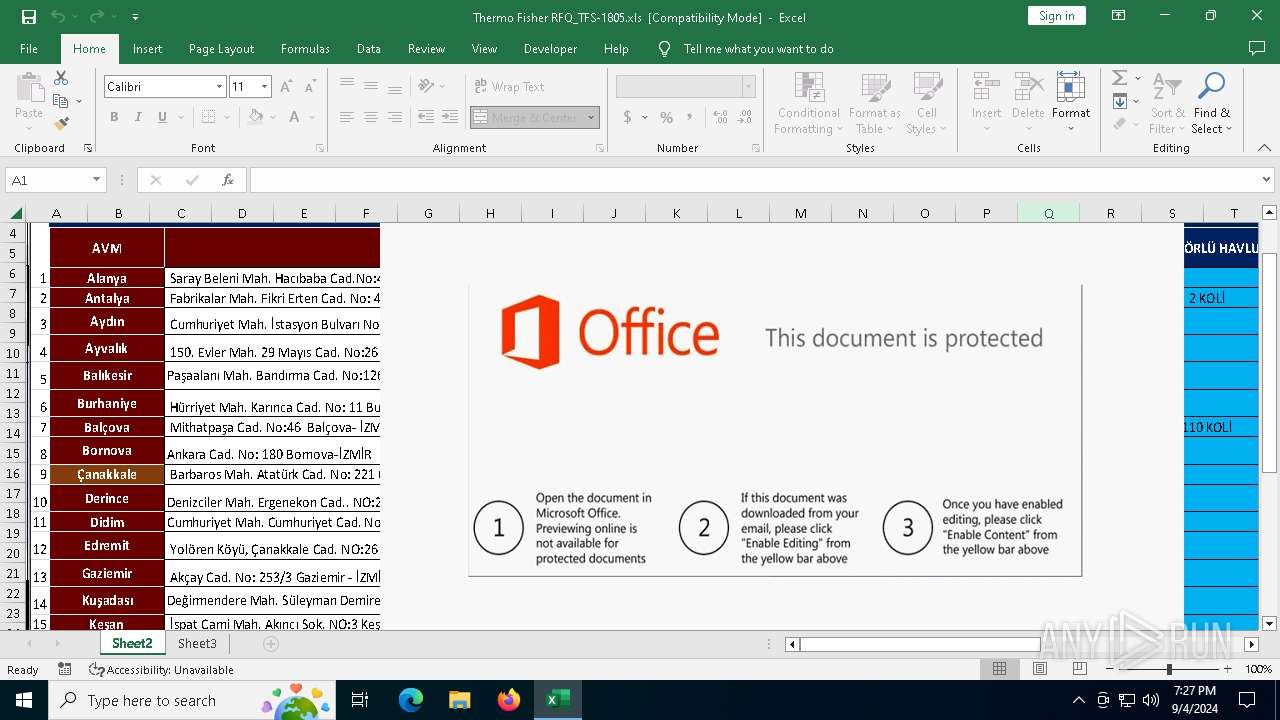1280x720 pixels.
Task: Switch to the Sheet3 tab
Action: (x=197, y=644)
